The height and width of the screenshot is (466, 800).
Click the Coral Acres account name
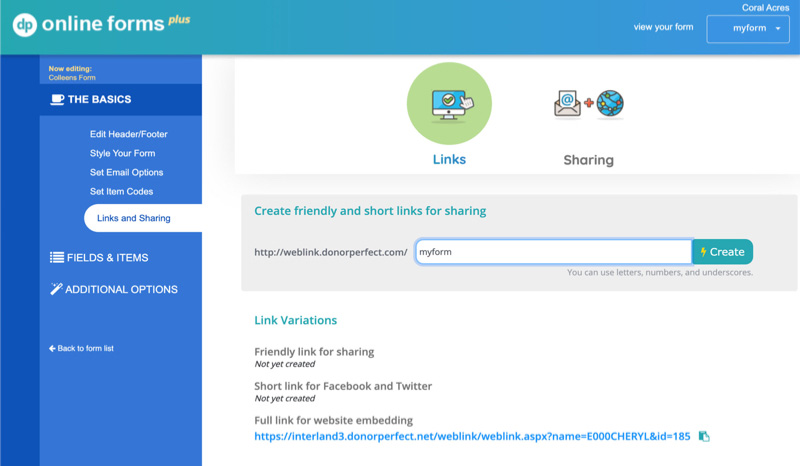[x=765, y=8]
